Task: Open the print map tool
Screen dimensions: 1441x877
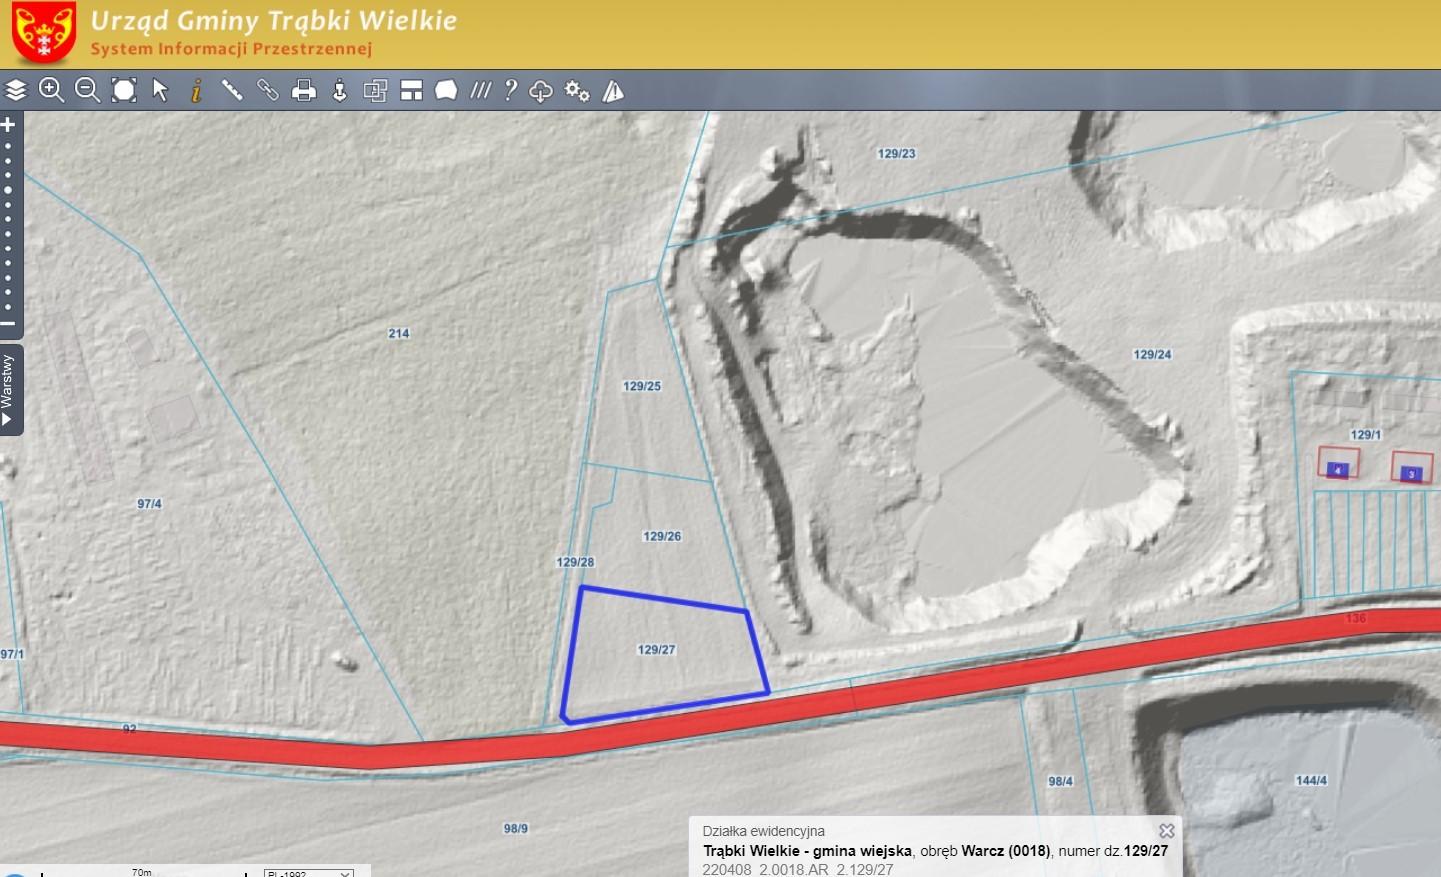Action: pos(304,90)
